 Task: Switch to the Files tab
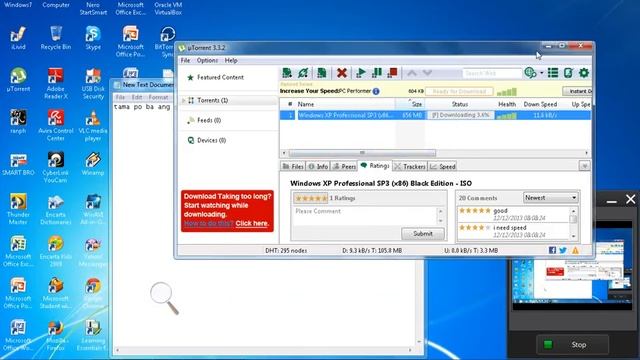pyautogui.click(x=293, y=166)
